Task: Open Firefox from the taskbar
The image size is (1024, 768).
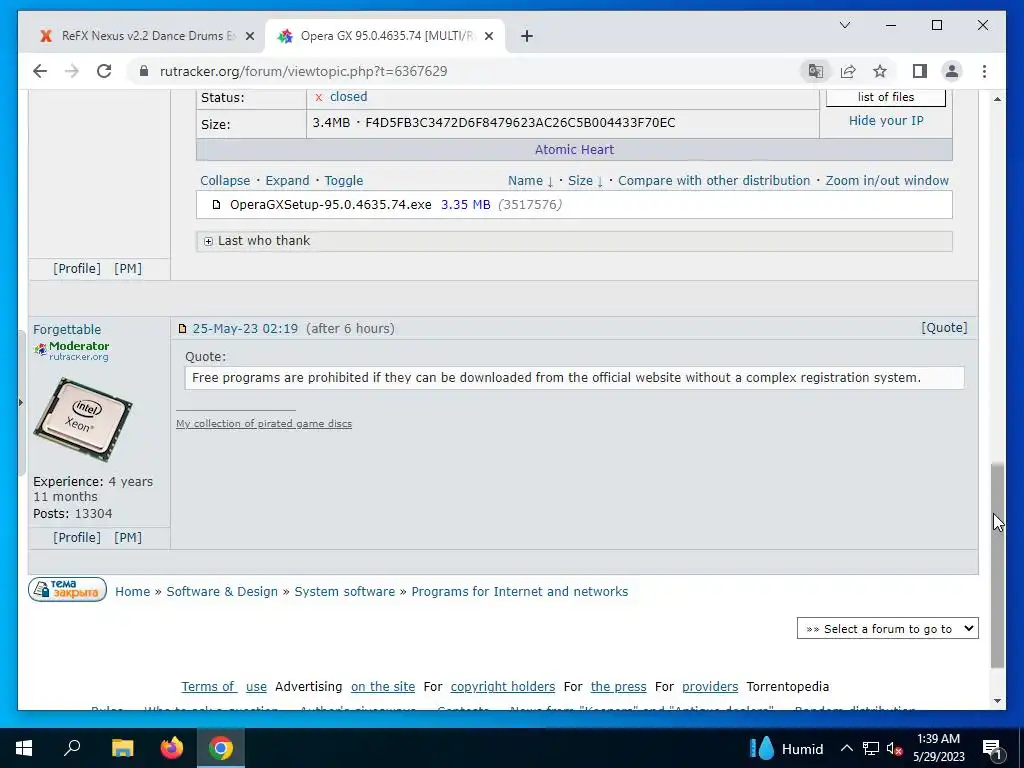Action: point(172,748)
